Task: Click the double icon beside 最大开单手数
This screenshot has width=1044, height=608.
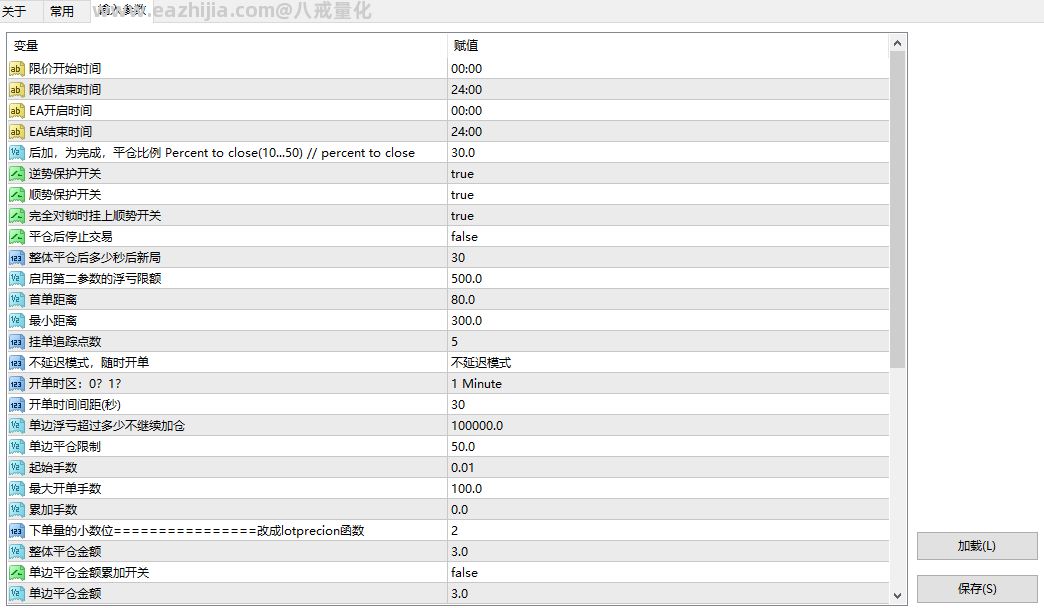Action: point(17,488)
